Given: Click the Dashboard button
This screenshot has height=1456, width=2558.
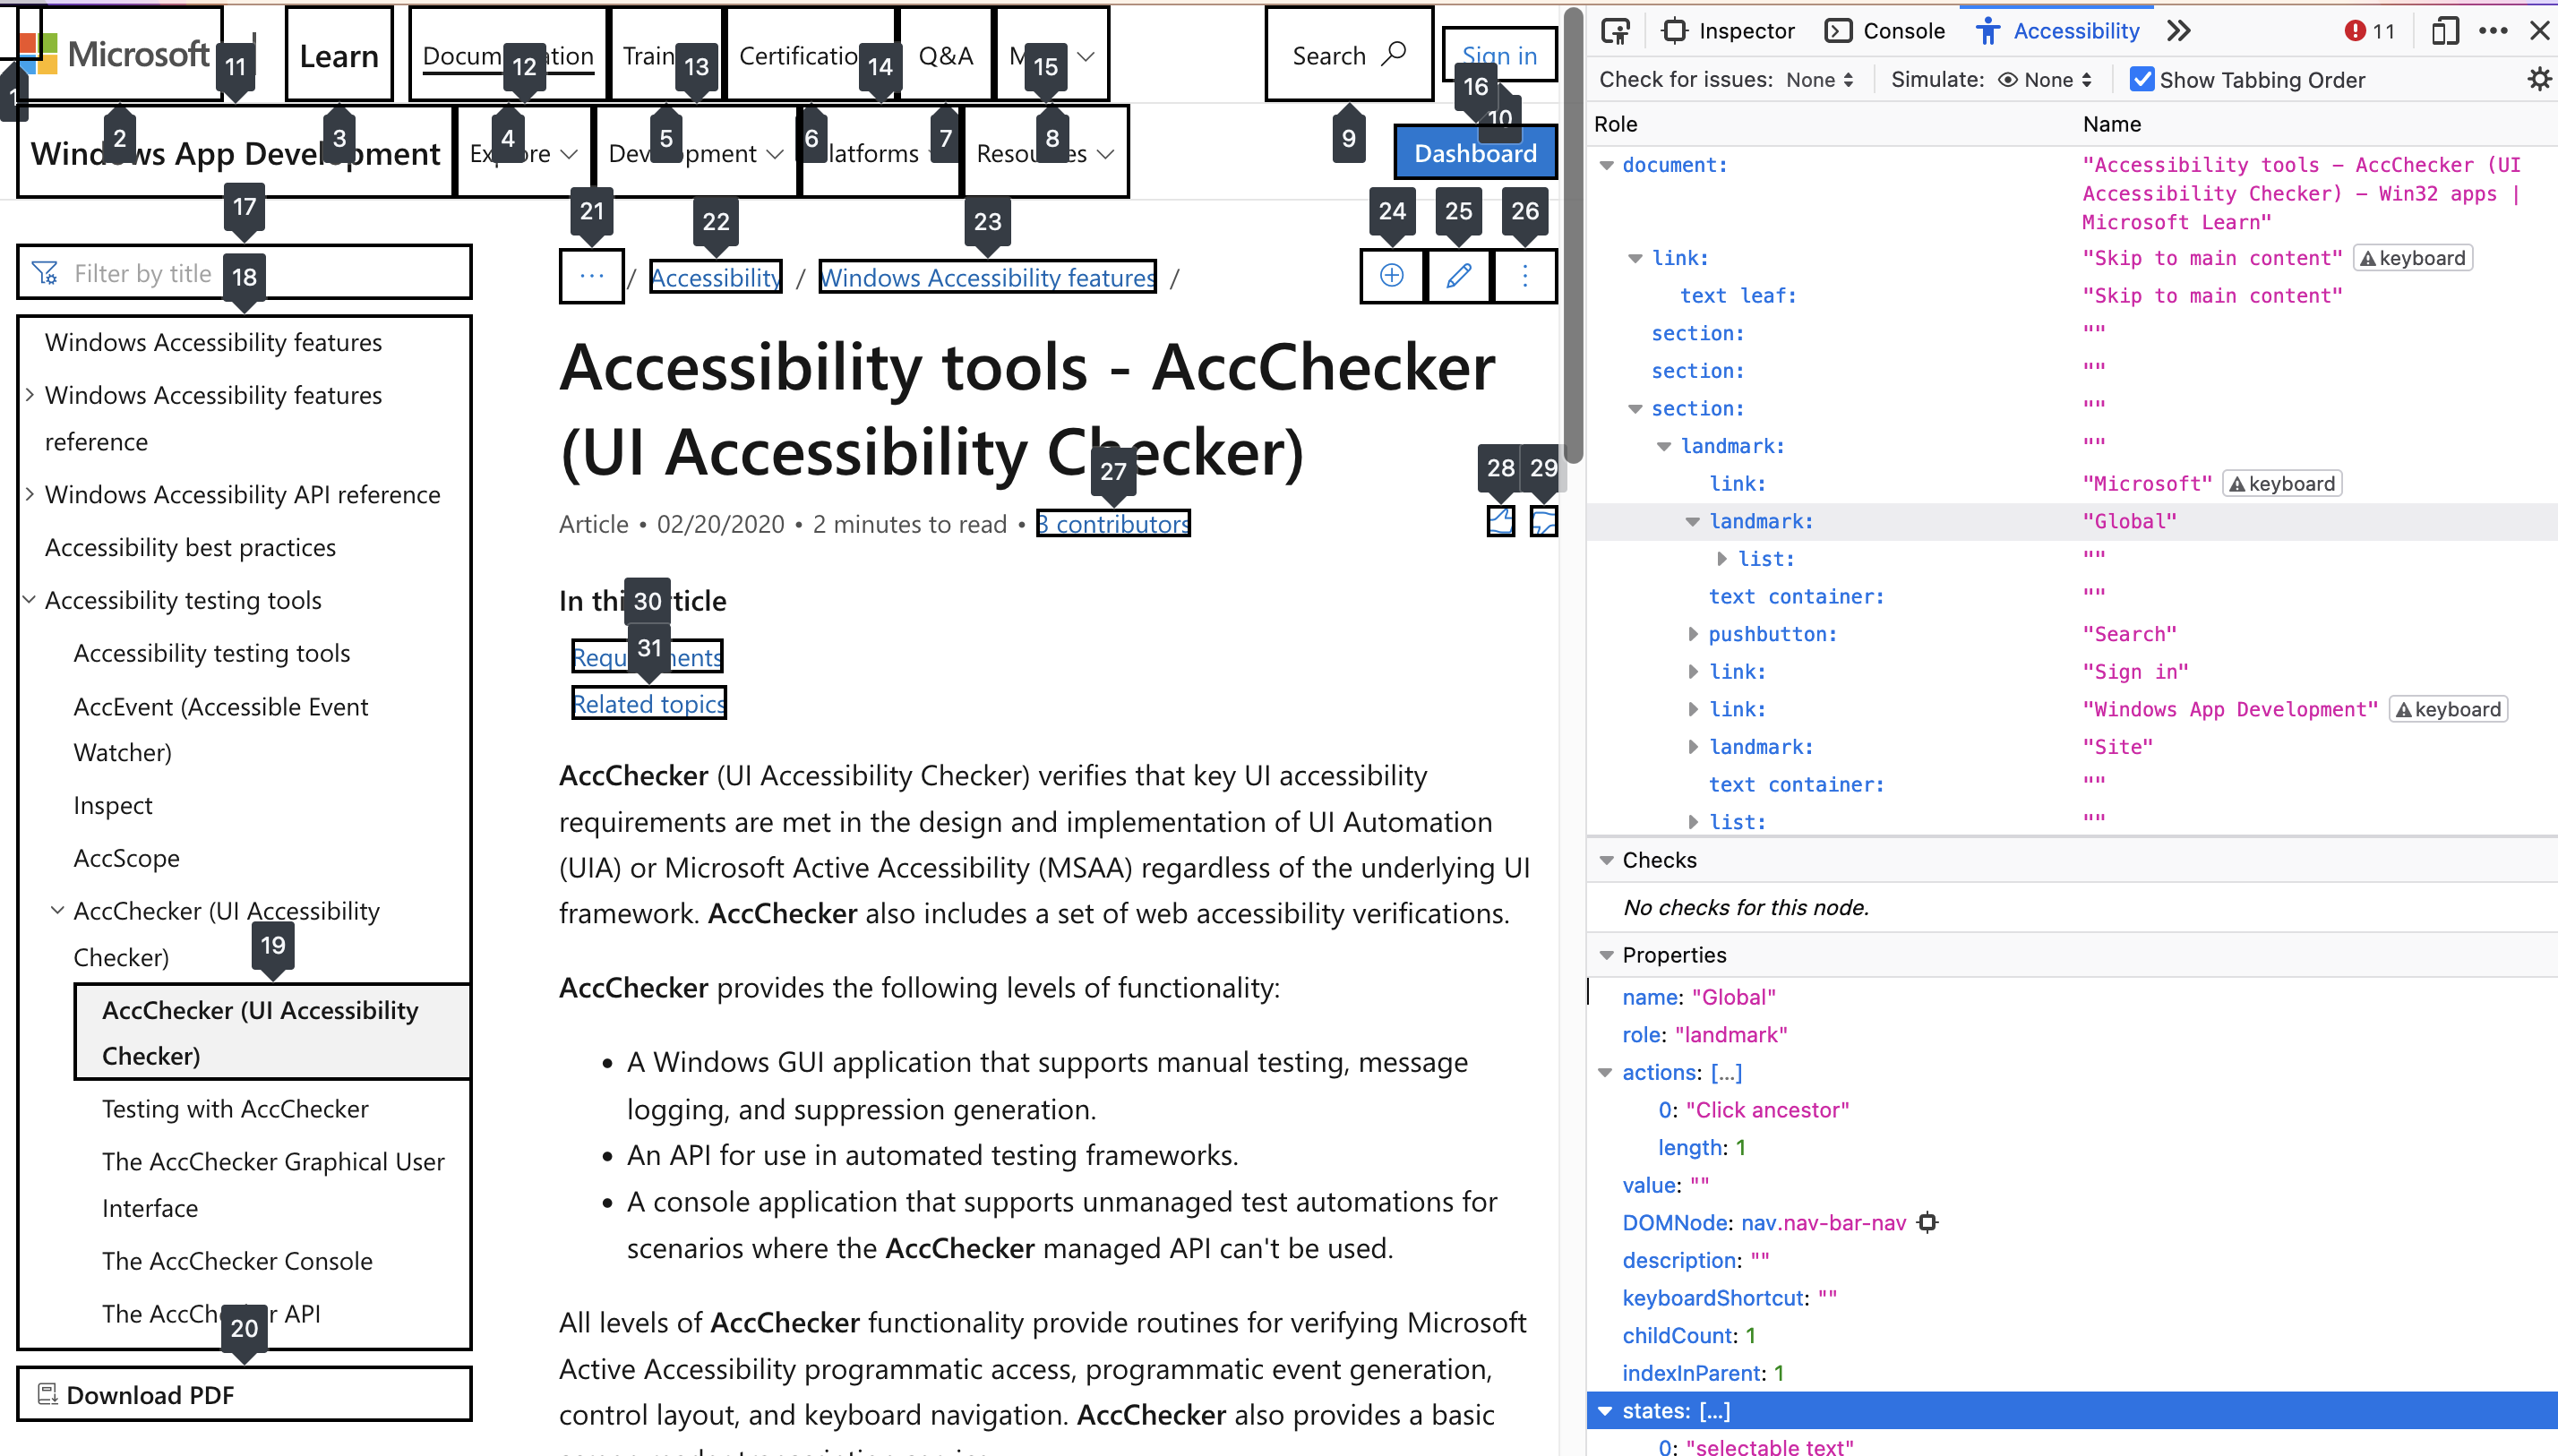Looking at the screenshot, I should click(x=1475, y=153).
